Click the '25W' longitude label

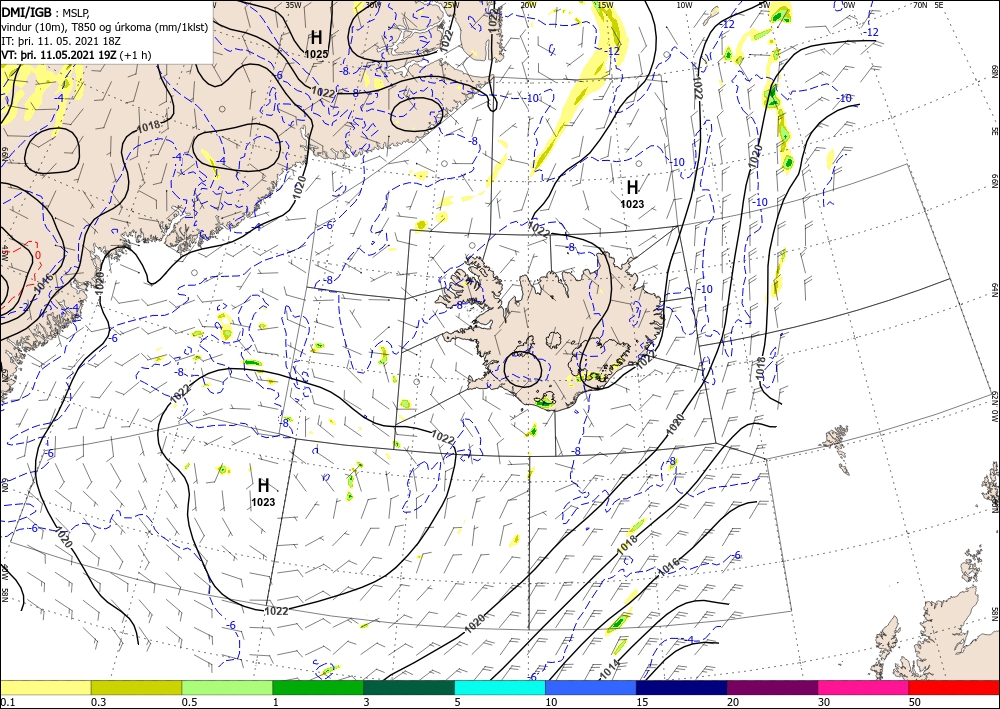(450, 5)
